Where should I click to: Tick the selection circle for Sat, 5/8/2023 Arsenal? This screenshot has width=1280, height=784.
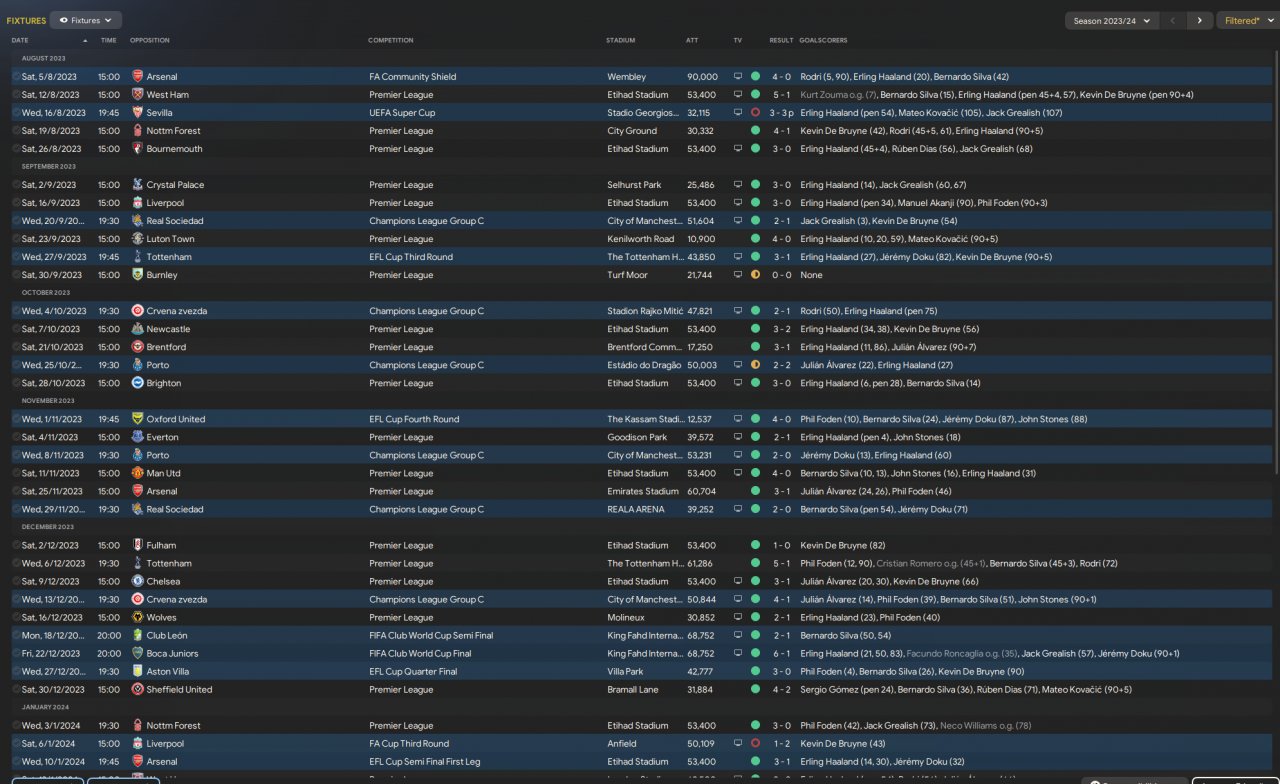pyautogui.click(x=16, y=76)
